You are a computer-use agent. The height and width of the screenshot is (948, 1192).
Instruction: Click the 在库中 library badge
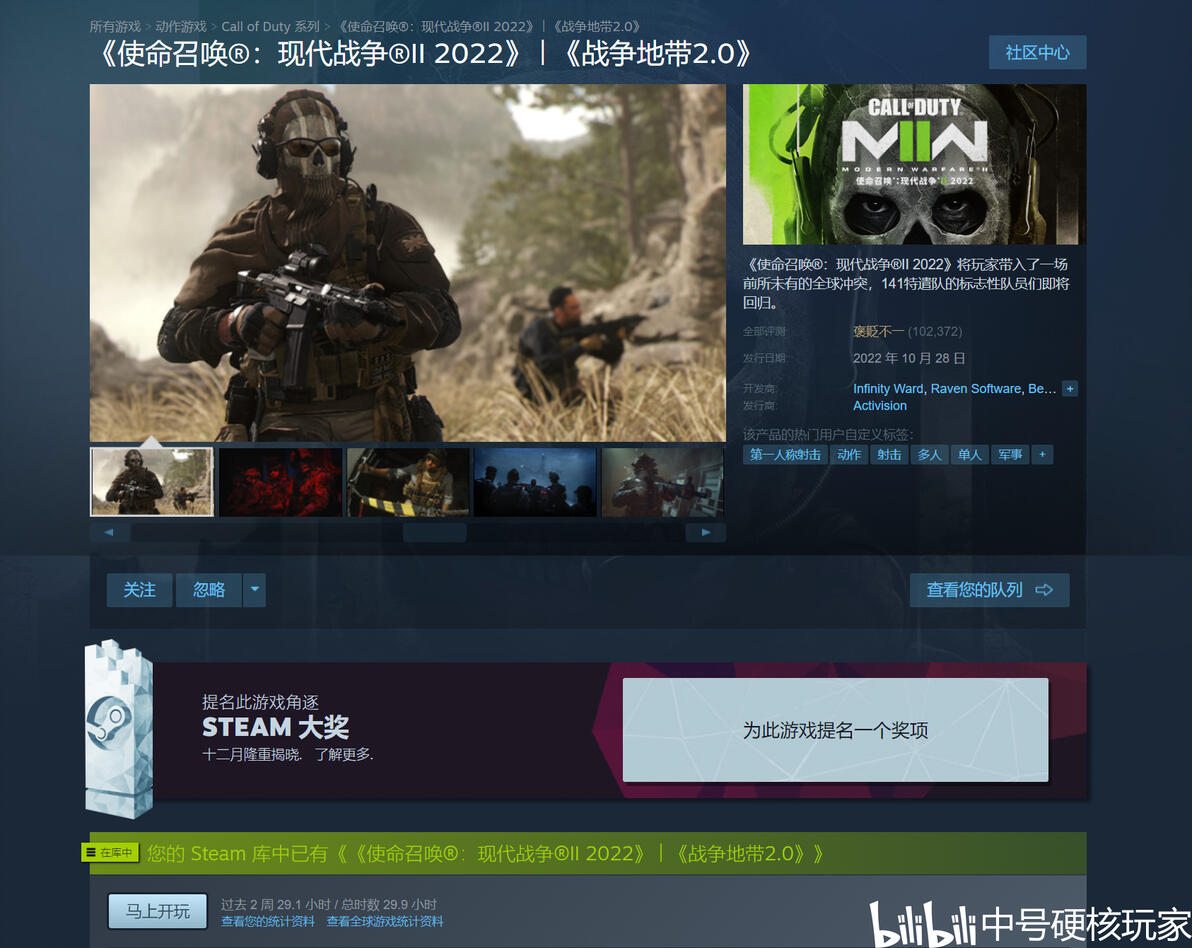(x=110, y=853)
